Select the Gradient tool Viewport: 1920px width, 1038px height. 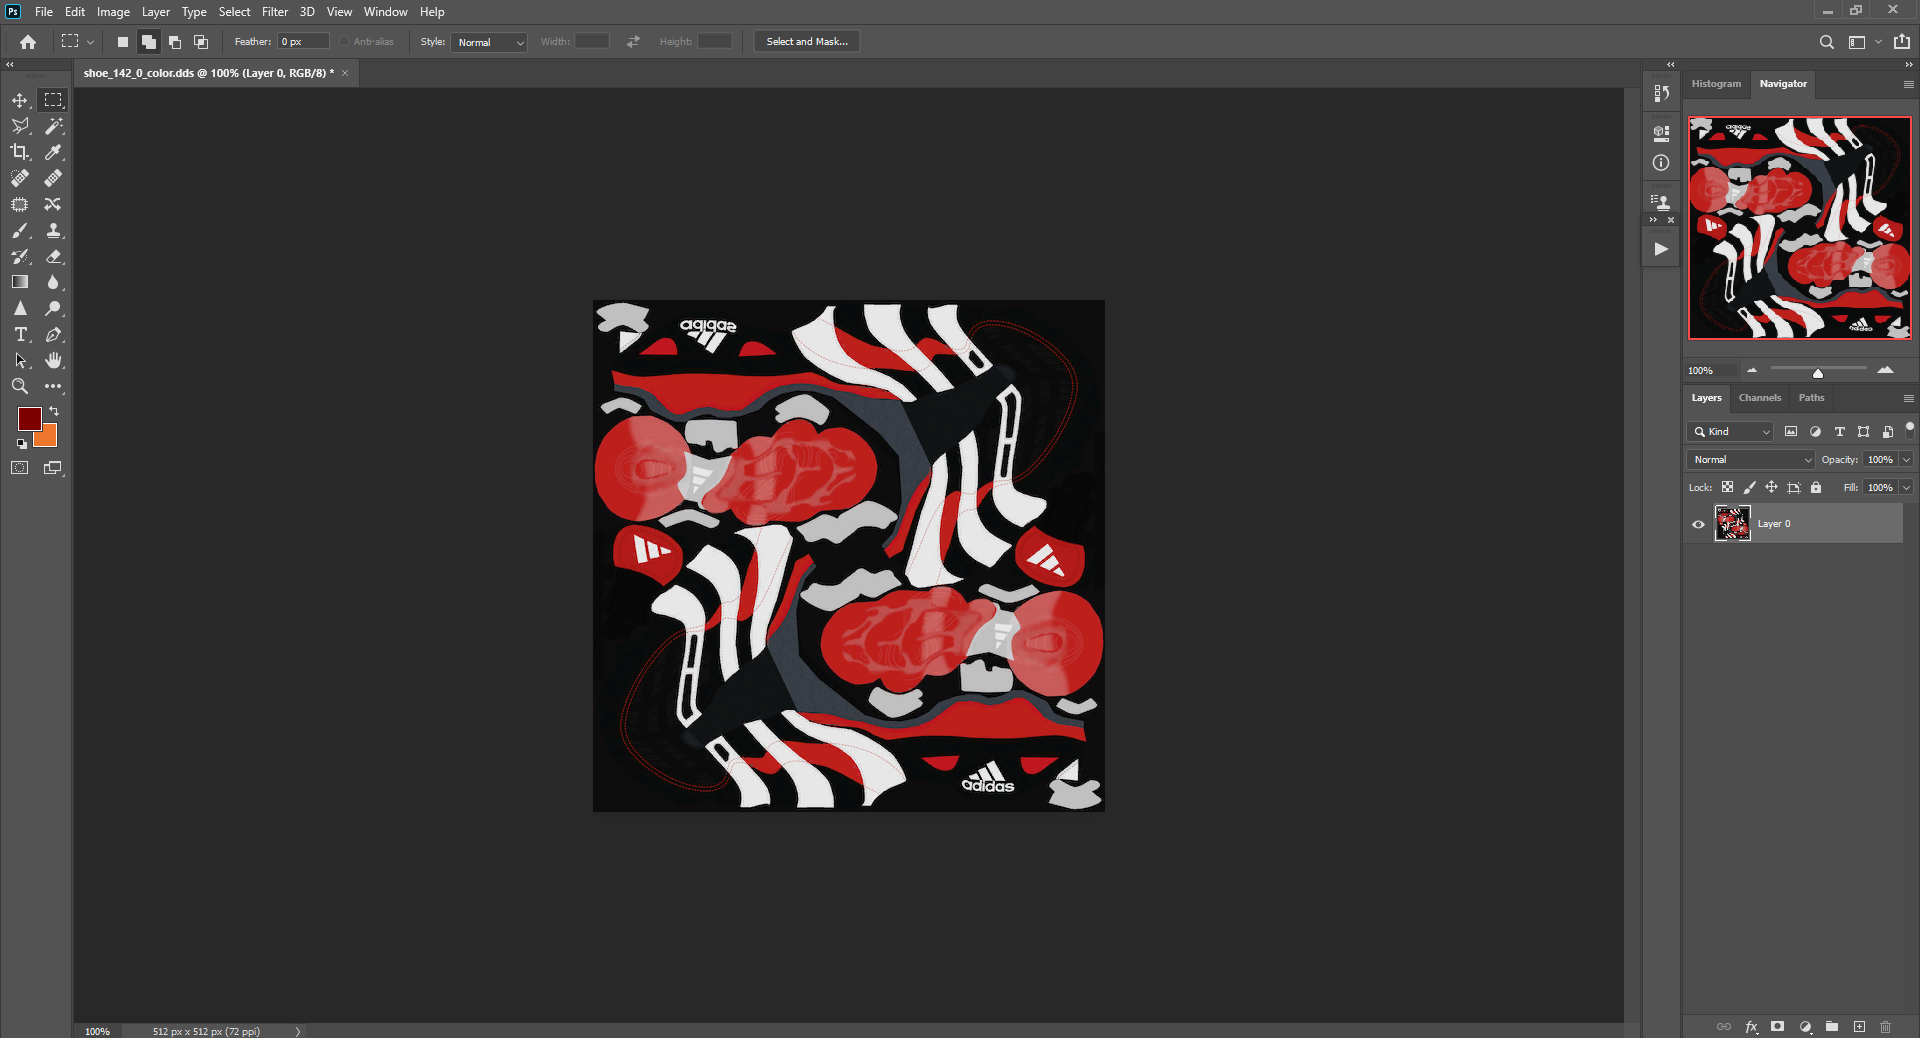tap(20, 282)
